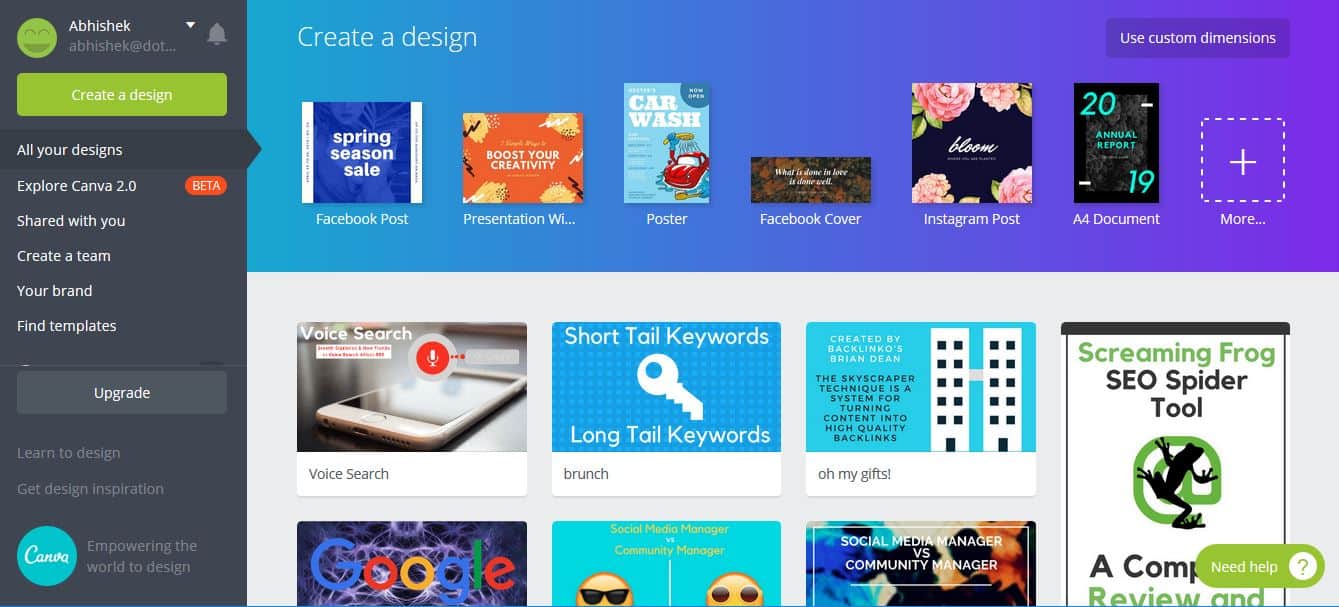Open the notifications bell icon
The width and height of the screenshot is (1339, 607).
pyautogui.click(x=217, y=34)
